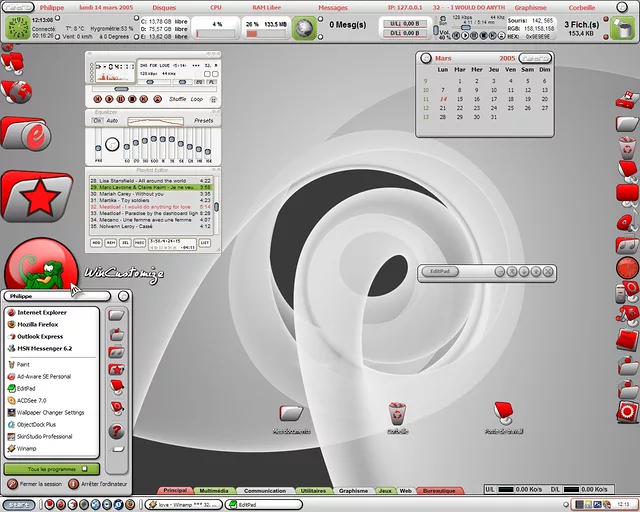Toggle Loop in Winamp
640x512 pixels.
[197, 99]
